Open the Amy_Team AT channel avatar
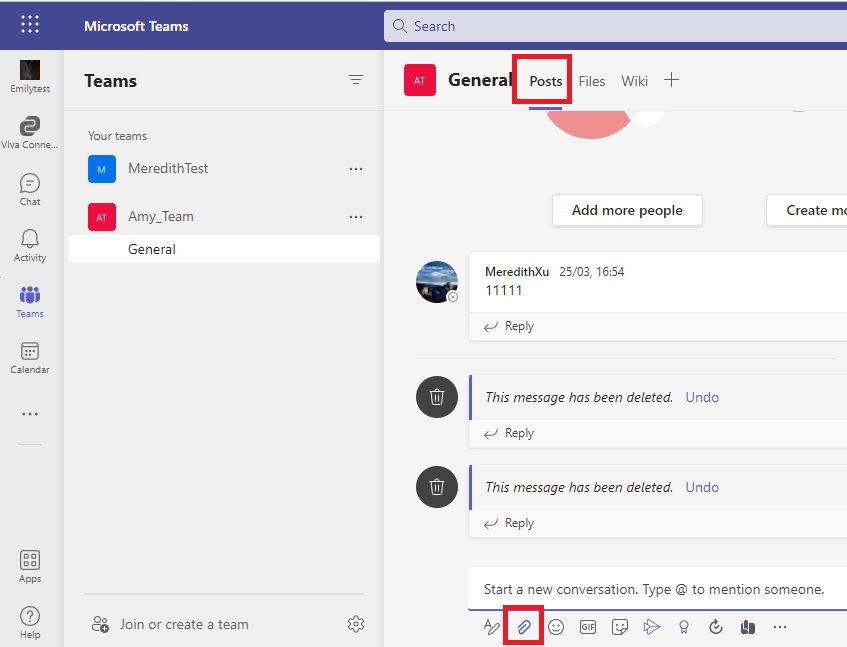 click(420, 80)
